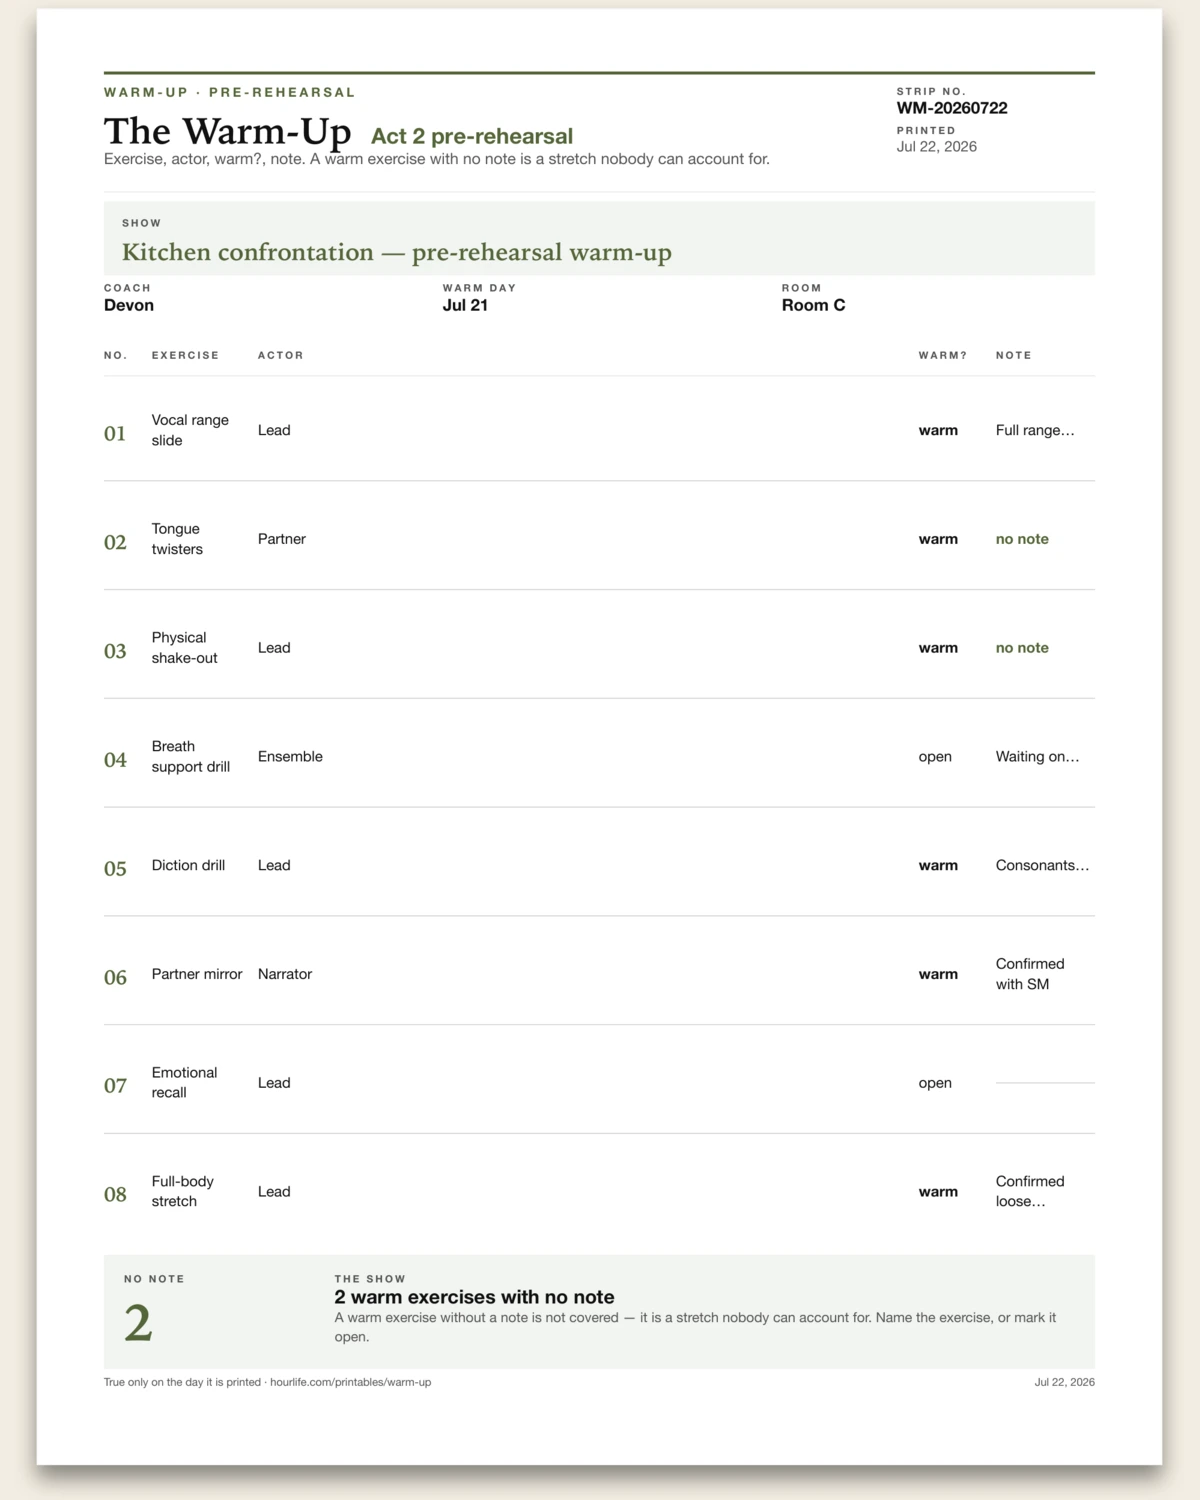Select the Kitchen confrontation show title
This screenshot has height=1500, width=1200.
coord(397,252)
